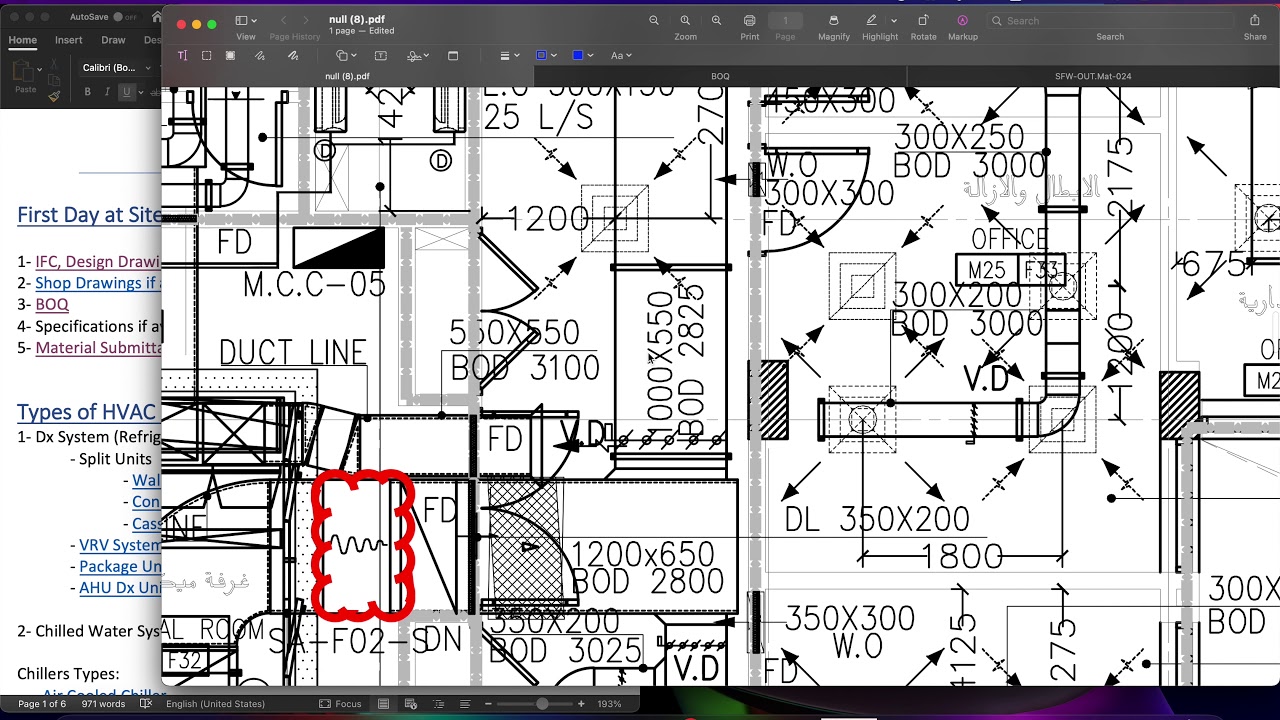Toggle Underline formatting in Word
Image resolution: width=1280 pixels, height=720 pixels.
point(126,92)
